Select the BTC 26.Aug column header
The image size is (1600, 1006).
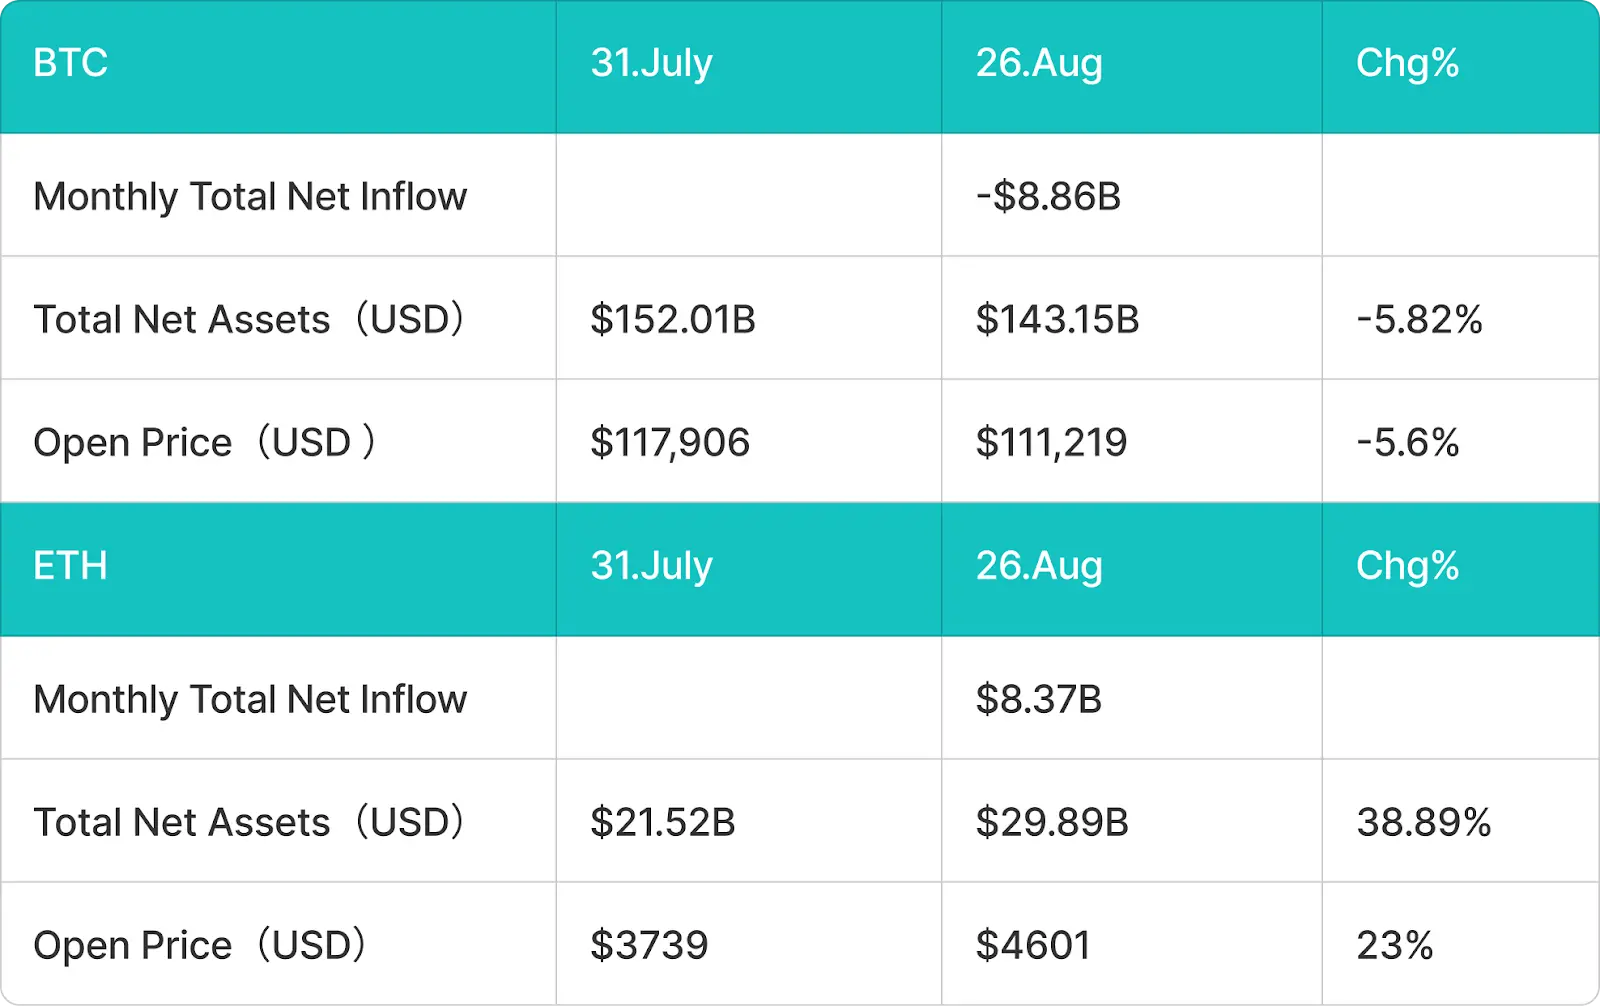pos(1132,66)
